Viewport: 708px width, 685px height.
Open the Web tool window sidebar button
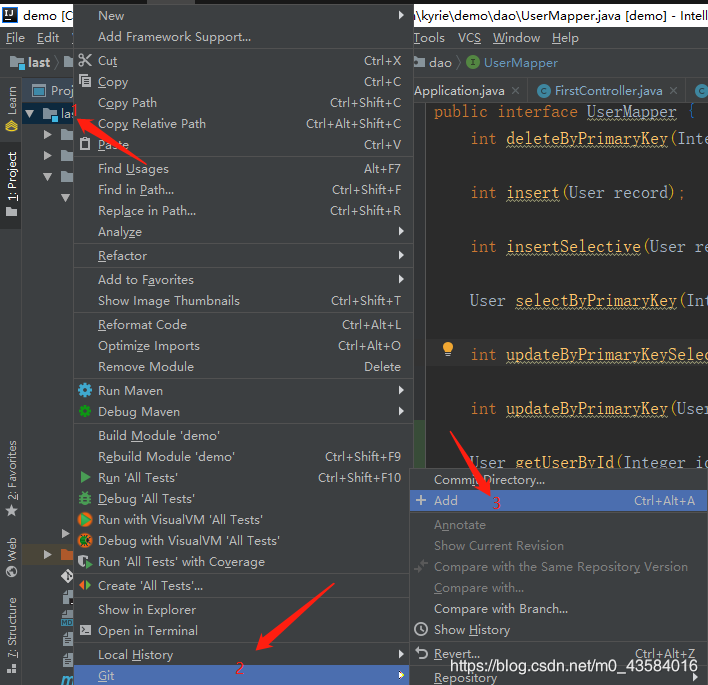point(11,557)
